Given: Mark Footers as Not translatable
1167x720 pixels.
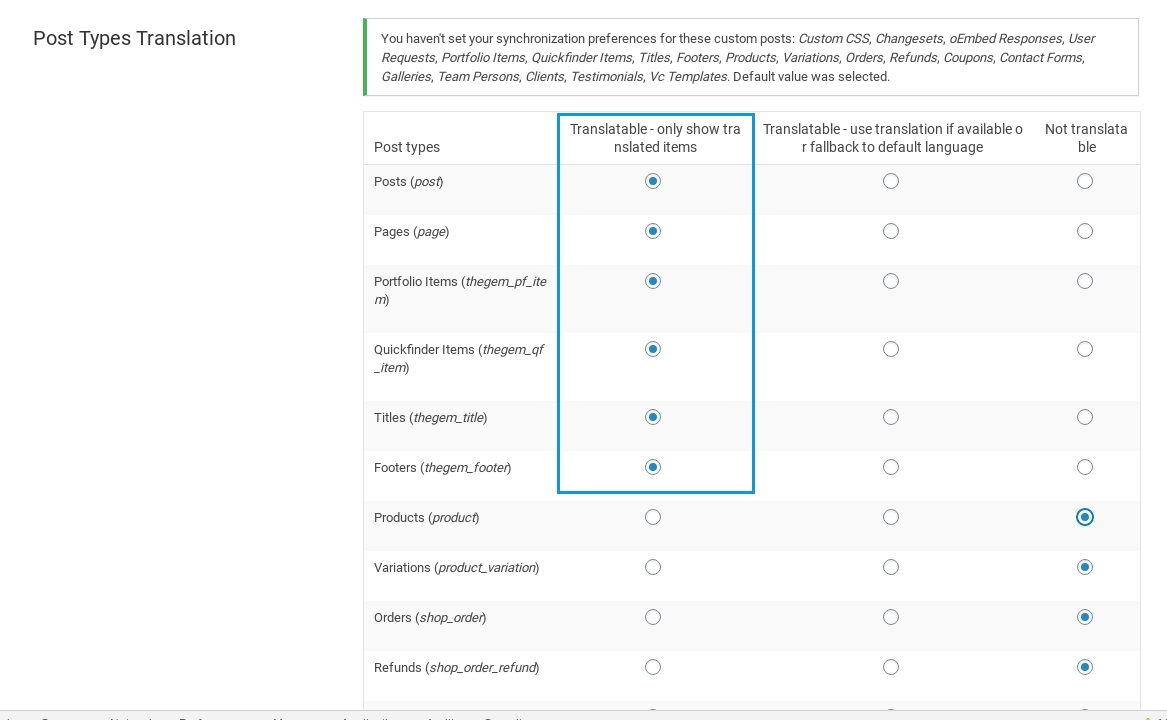Looking at the screenshot, I should [1085, 467].
